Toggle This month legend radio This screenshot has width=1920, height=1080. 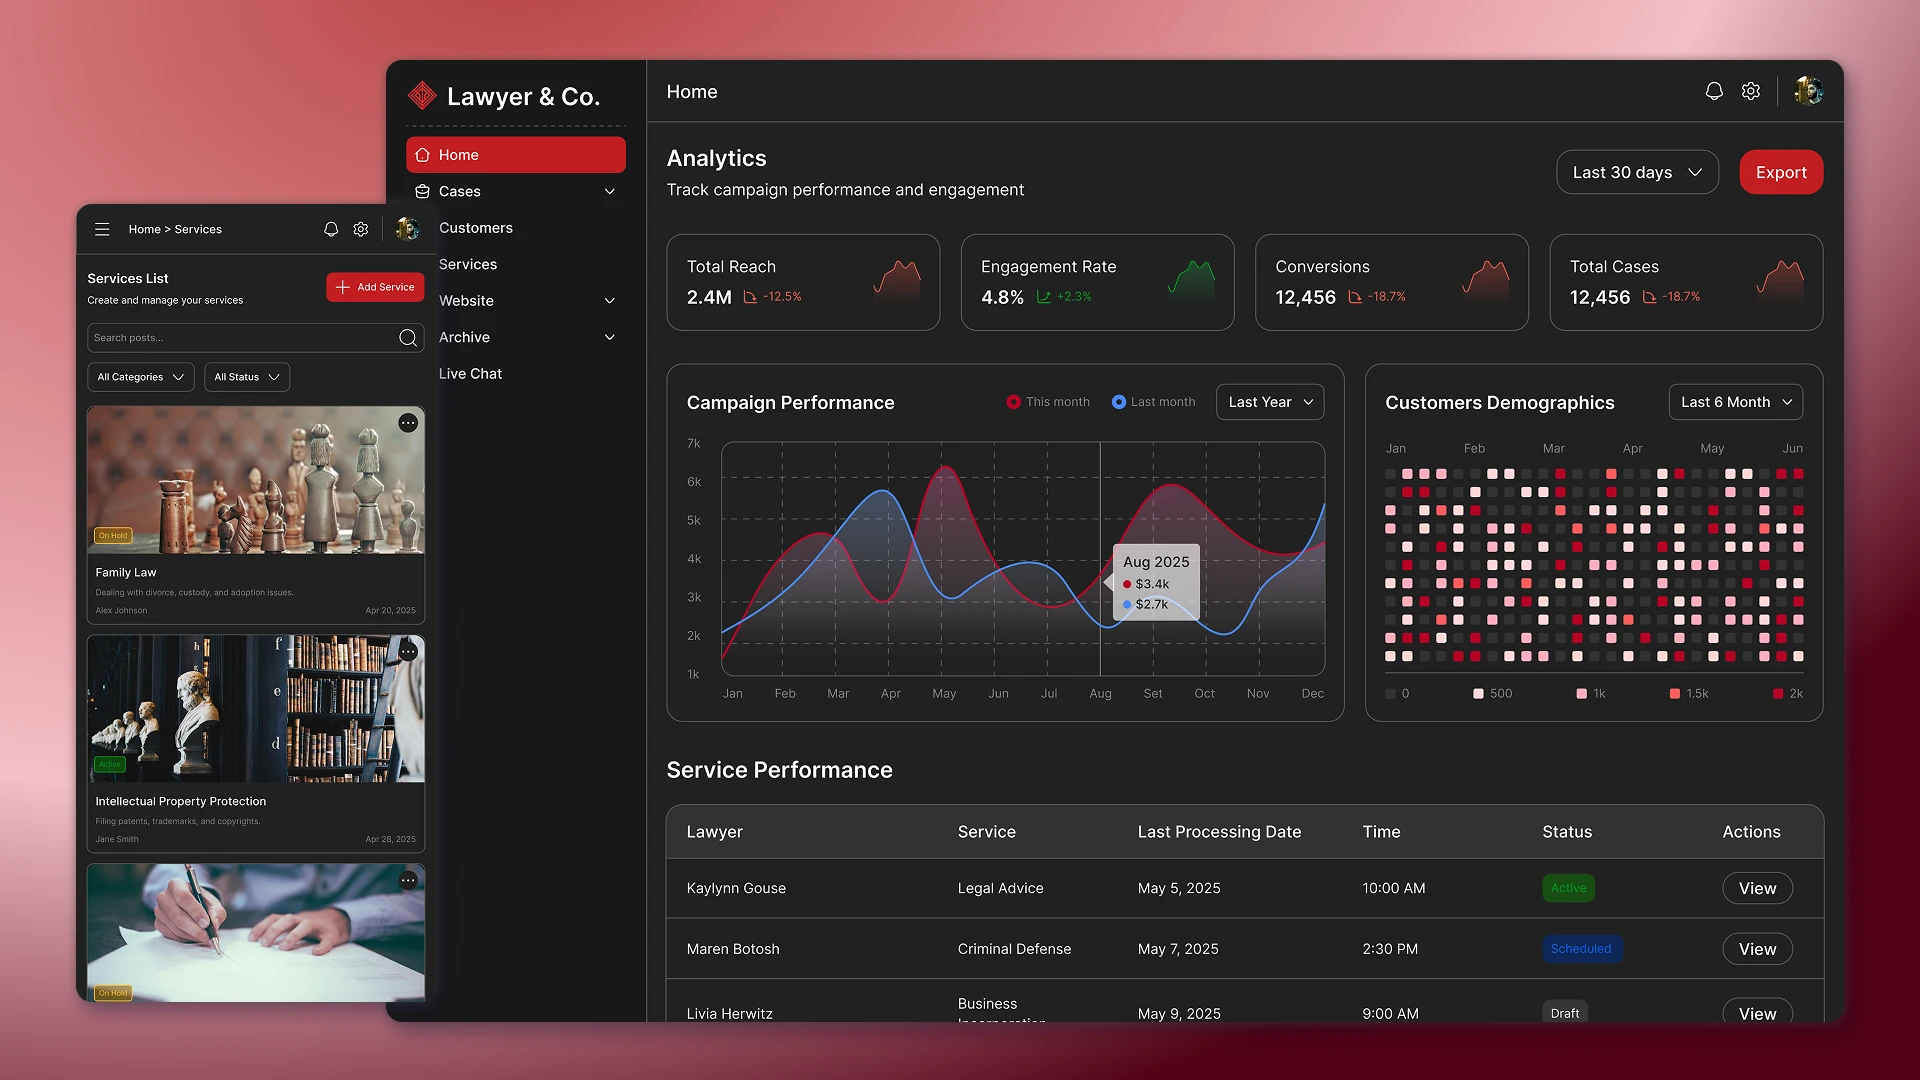click(x=1013, y=402)
